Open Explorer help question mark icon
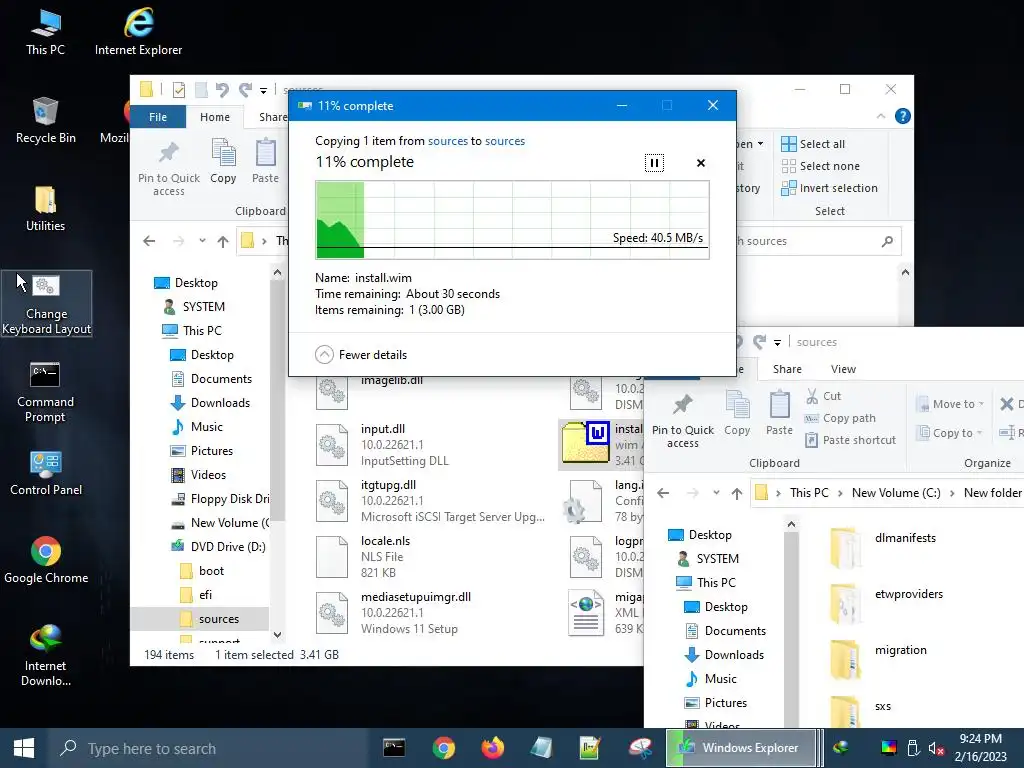 tap(903, 116)
